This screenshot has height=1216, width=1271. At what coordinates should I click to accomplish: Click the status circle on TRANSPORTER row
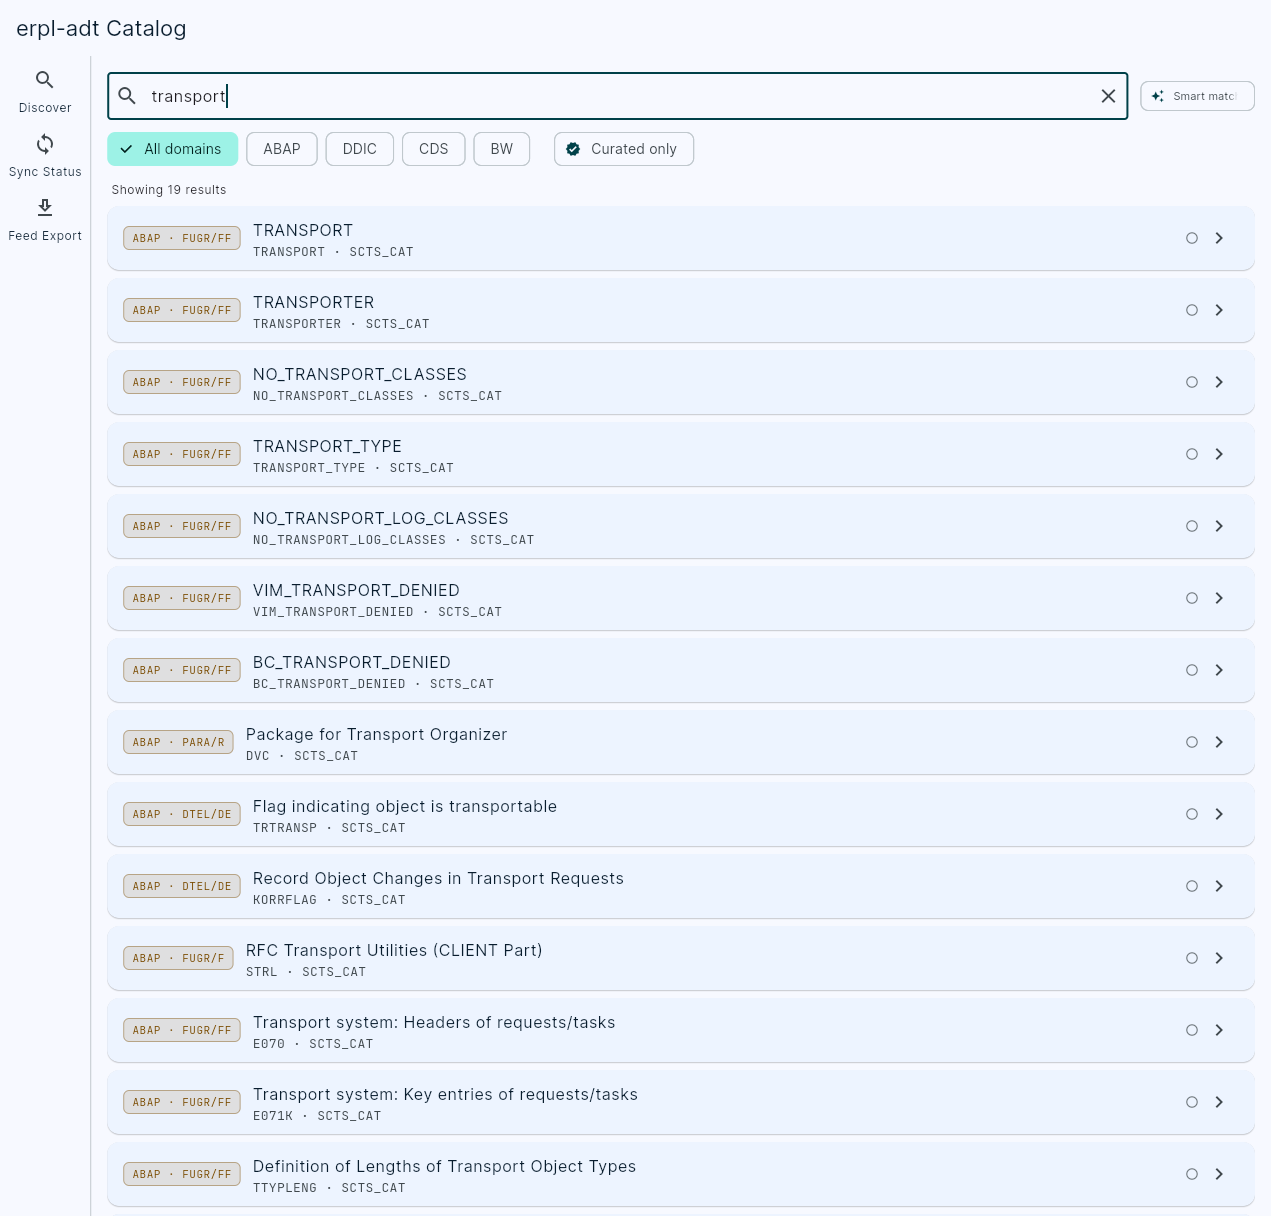(1192, 310)
